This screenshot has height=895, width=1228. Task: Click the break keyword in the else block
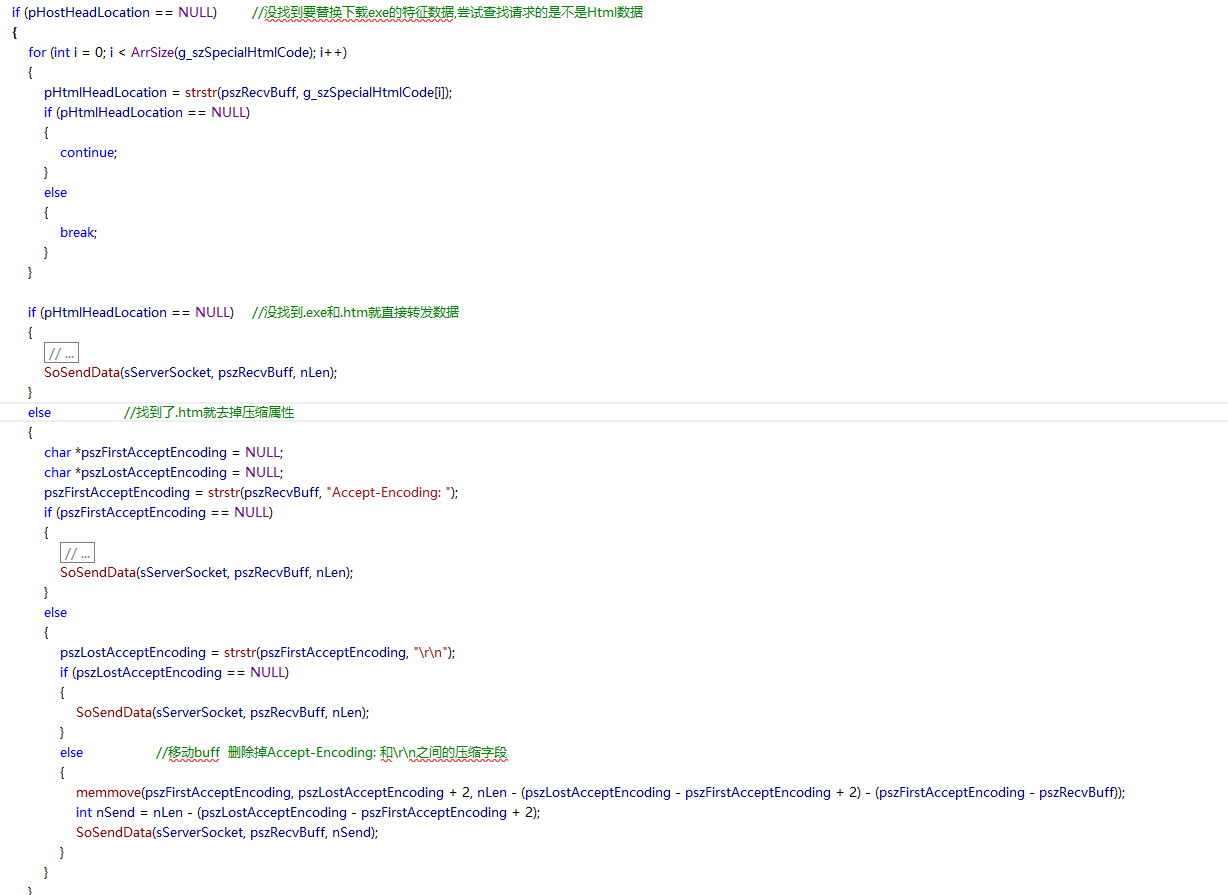point(78,232)
